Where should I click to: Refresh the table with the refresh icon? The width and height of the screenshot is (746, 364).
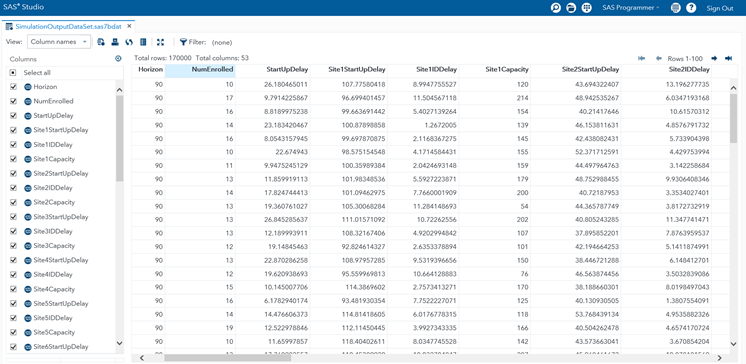click(129, 42)
